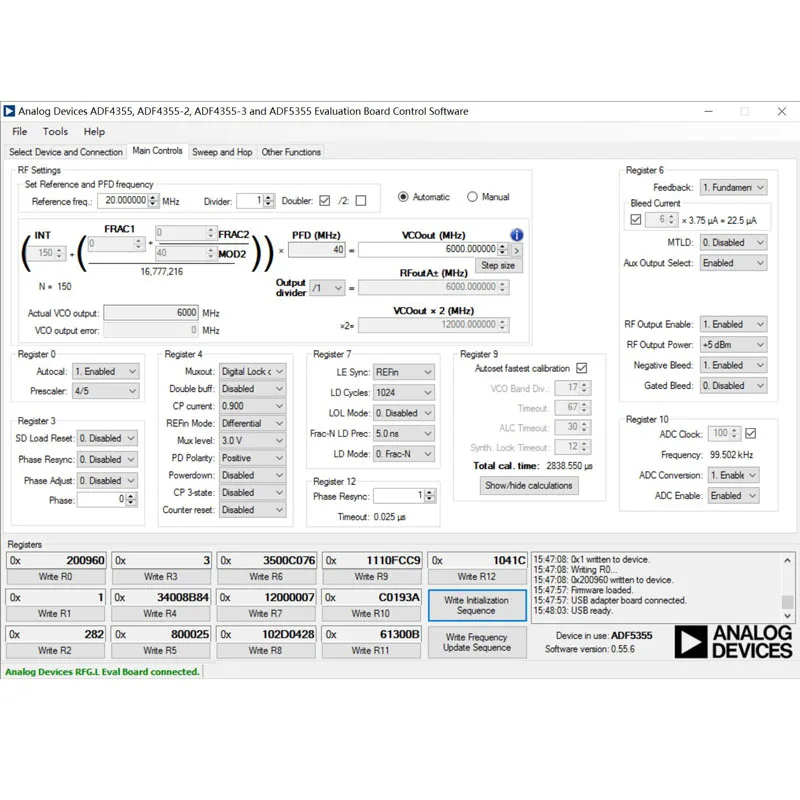Switch to Select Device and Connection tab
The height and width of the screenshot is (800, 800).
click(66, 152)
